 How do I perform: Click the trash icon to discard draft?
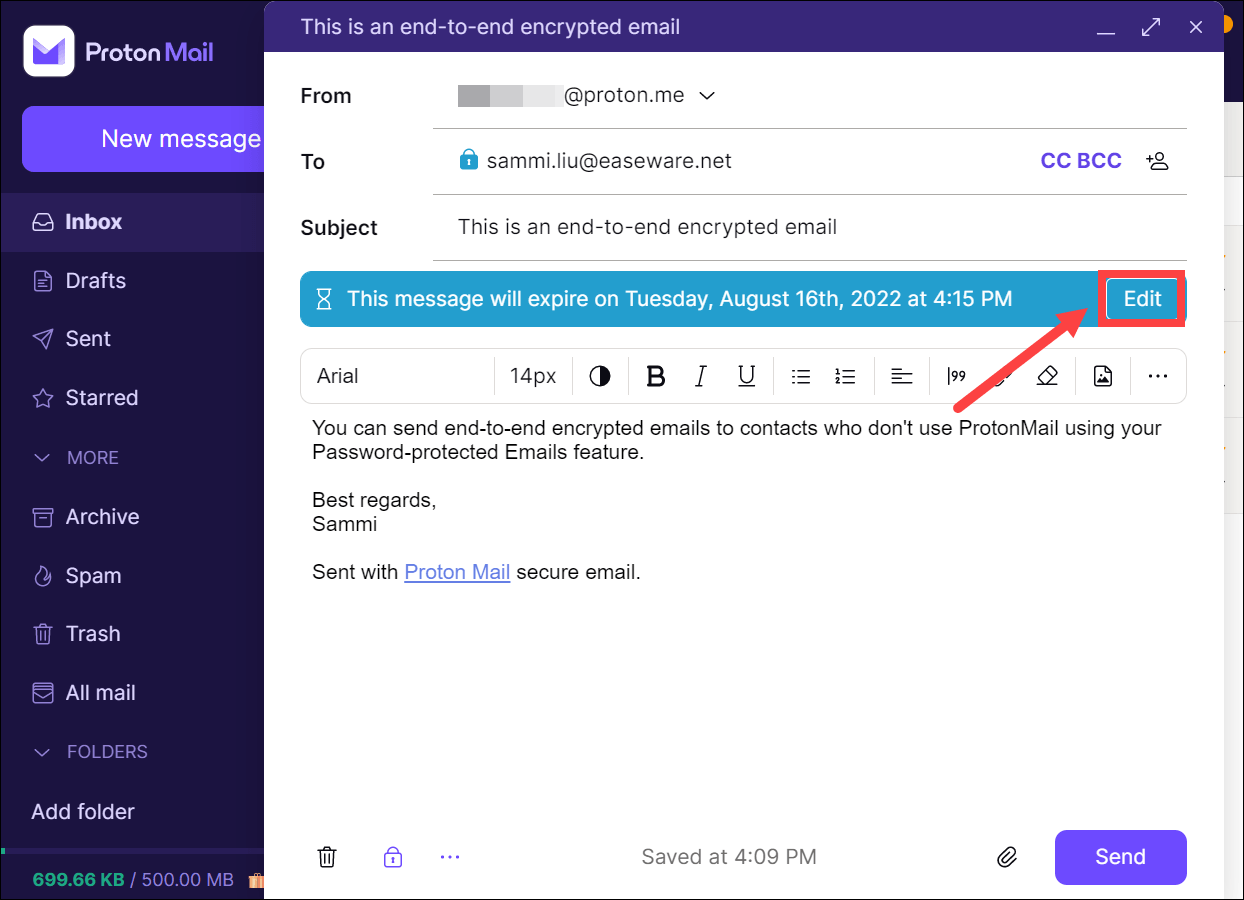click(327, 857)
